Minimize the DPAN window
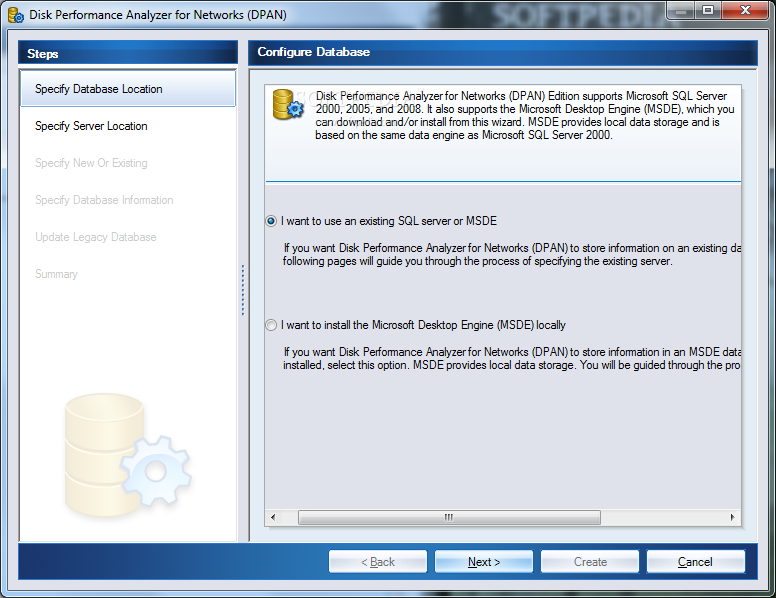This screenshot has width=776, height=598. coord(681,10)
